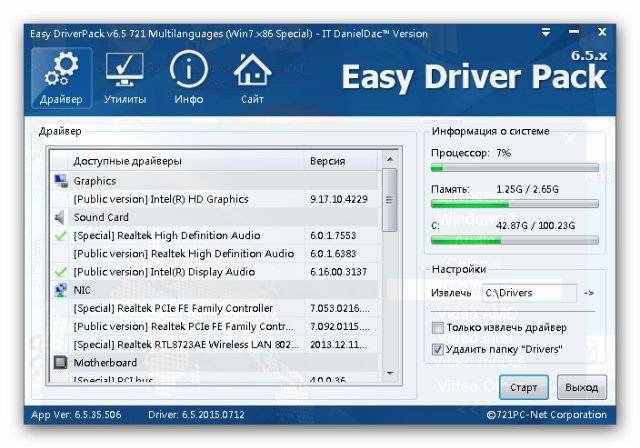Image resolution: width=640 pixels, height=448 pixels.
Task: Select Public version Realtek High Definition Audio
Action: coord(216,254)
